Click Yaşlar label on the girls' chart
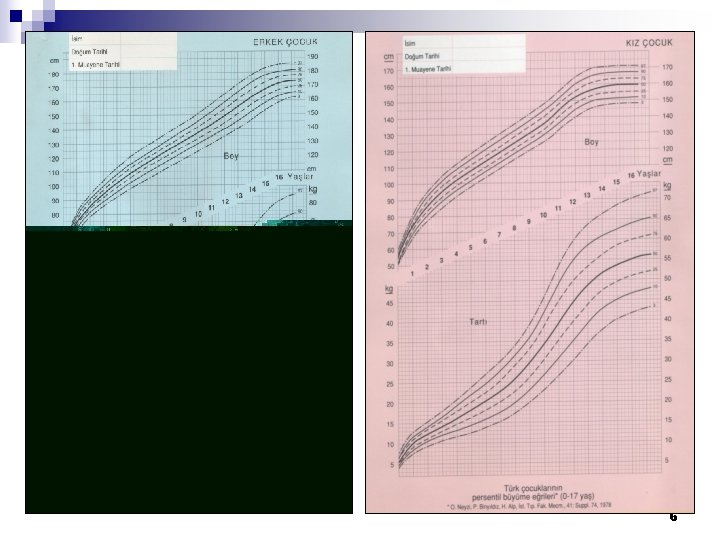The width and height of the screenshot is (720, 540). point(649,174)
